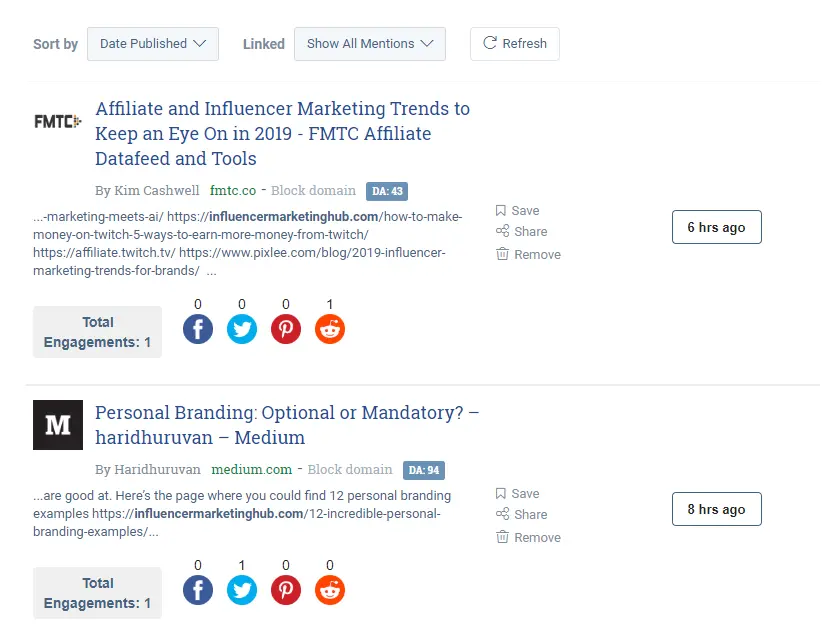Expand the Show All Mentions dropdown
Image resolution: width=832 pixels, height=641 pixels.
[x=369, y=44]
